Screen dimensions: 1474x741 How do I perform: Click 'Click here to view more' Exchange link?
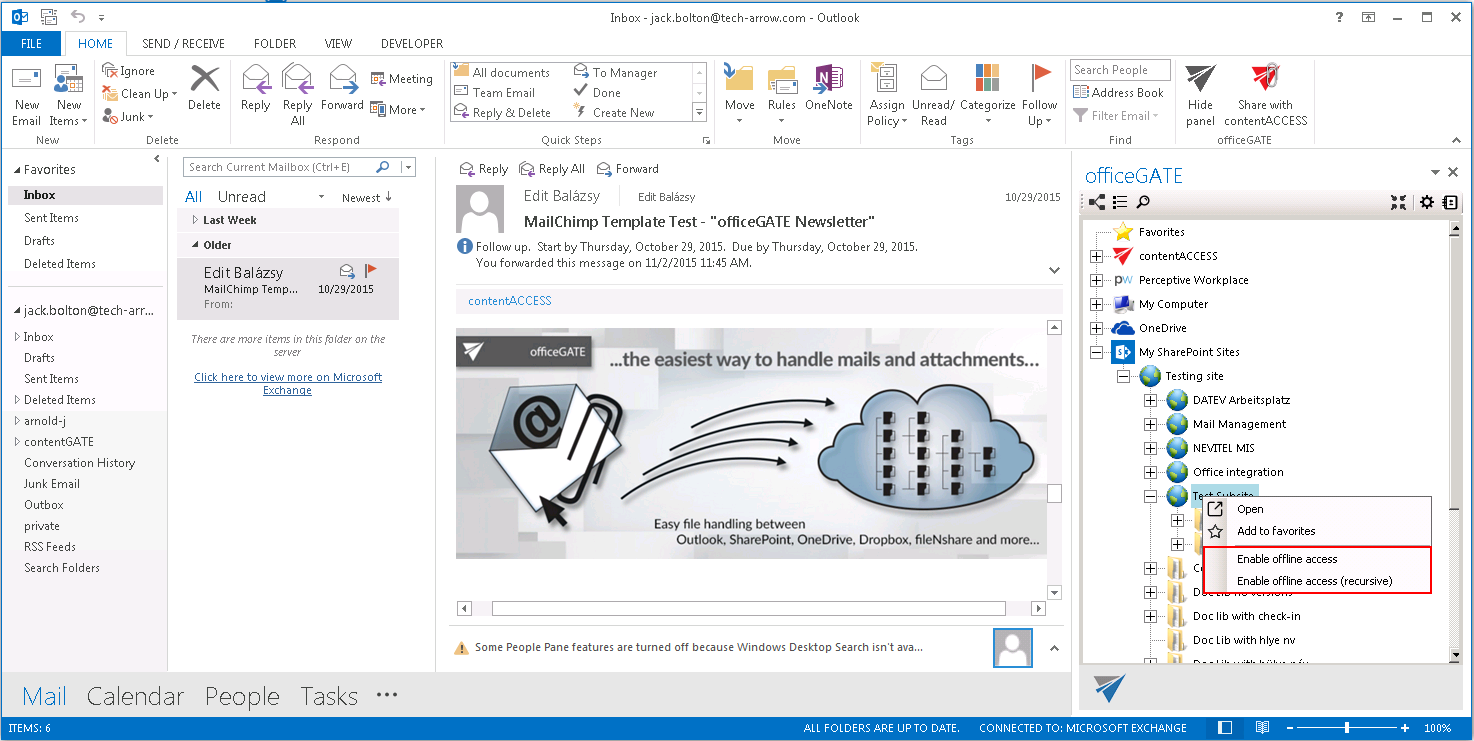pyautogui.click(x=288, y=384)
